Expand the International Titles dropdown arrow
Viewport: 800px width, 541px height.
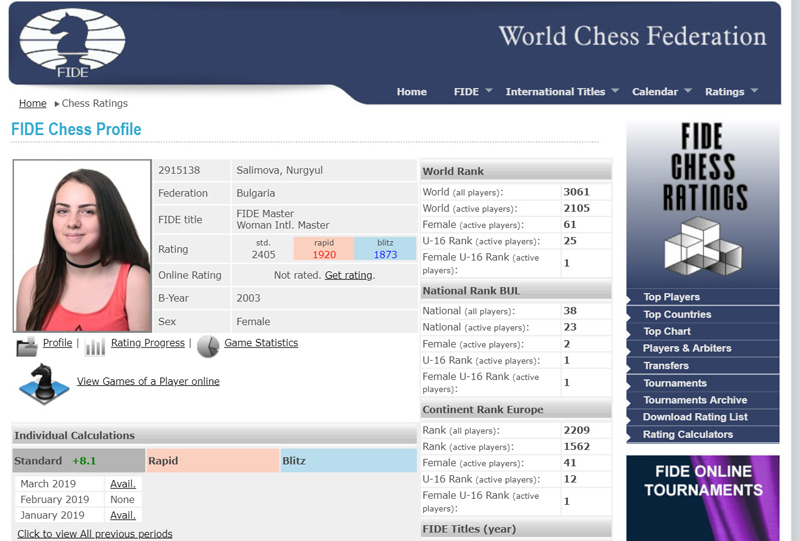[x=615, y=91]
